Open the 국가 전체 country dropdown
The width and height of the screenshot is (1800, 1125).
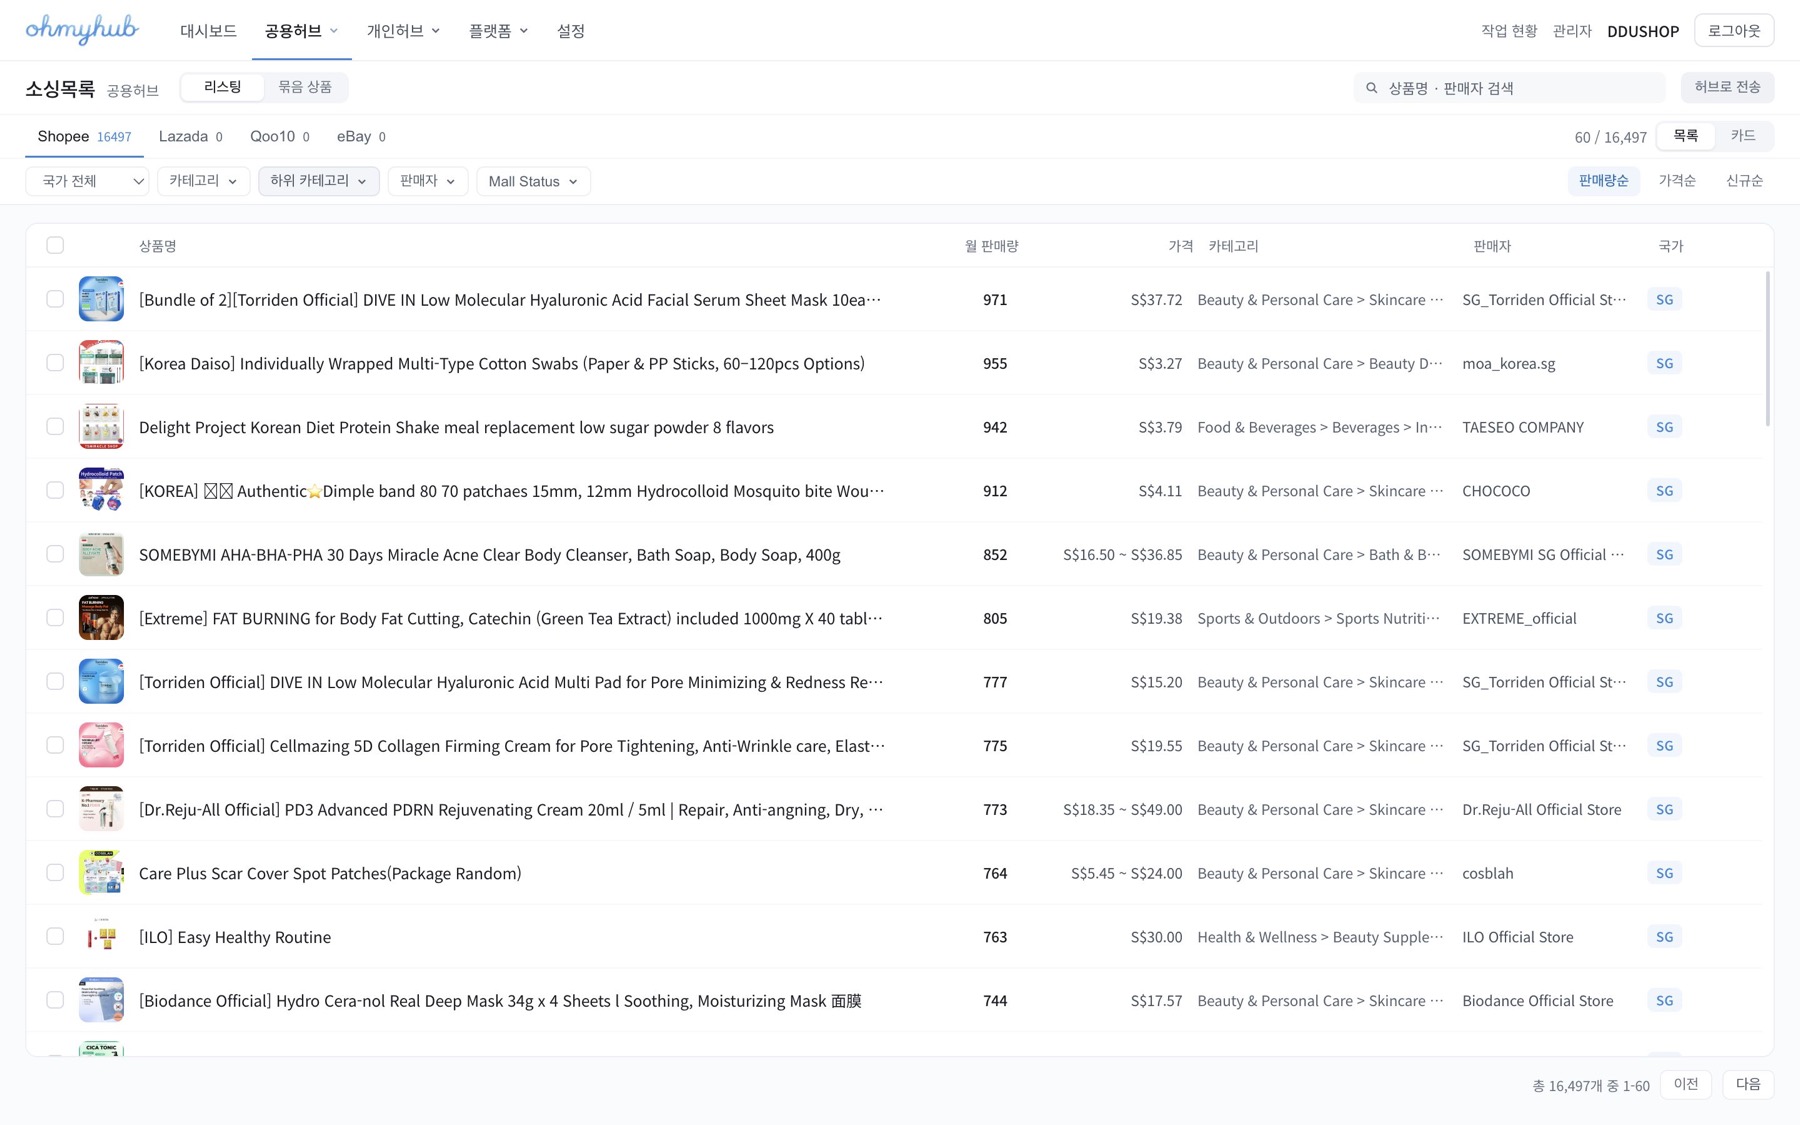point(87,181)
